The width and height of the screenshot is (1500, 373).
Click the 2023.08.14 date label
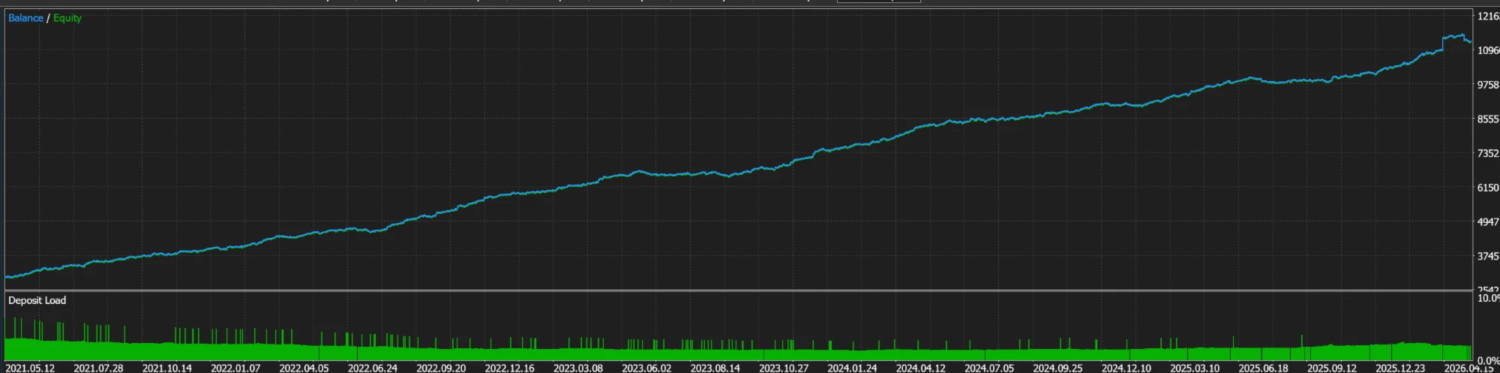pyautogui.click(x=715, y=367)
